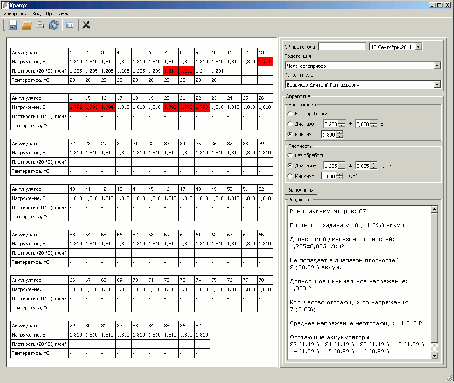This screenshot has height=383, width=454.
Task: Open the date dropdown at top of right panel
Action: (419, 47)
